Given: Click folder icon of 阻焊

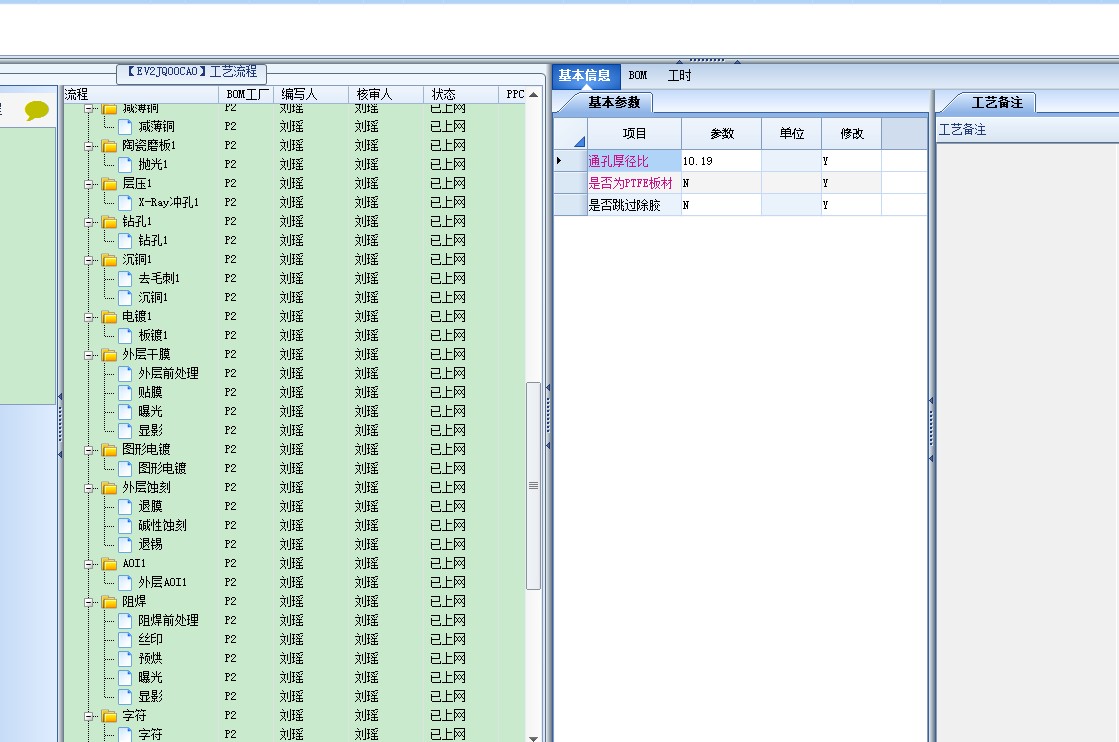Looking at the screenshot, I should pyautogui.click(x=109, y=602).
